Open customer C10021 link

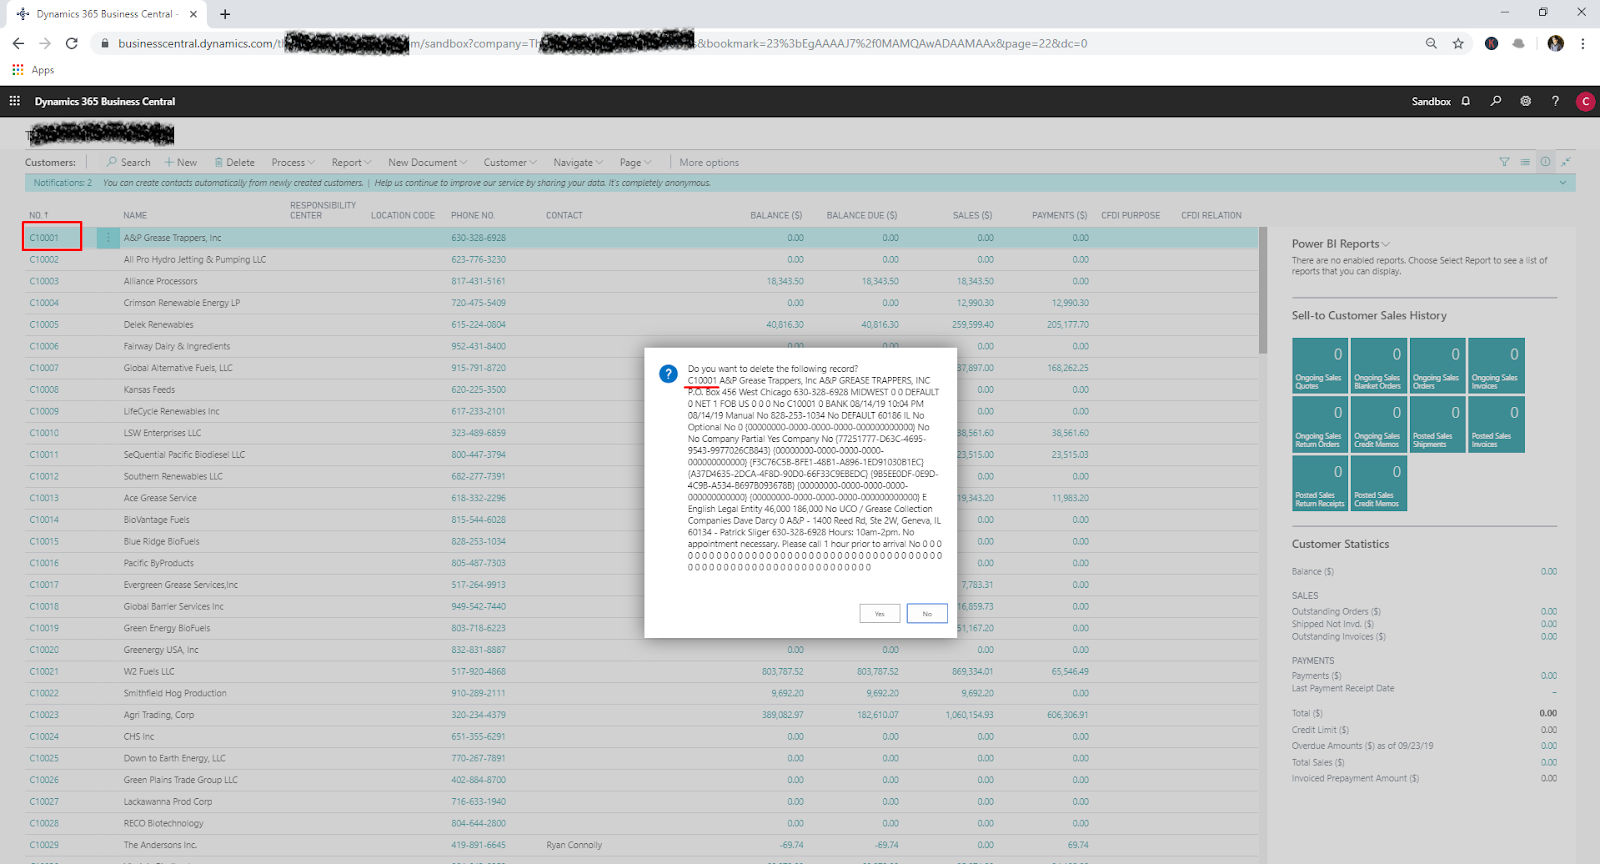point(44,672)
